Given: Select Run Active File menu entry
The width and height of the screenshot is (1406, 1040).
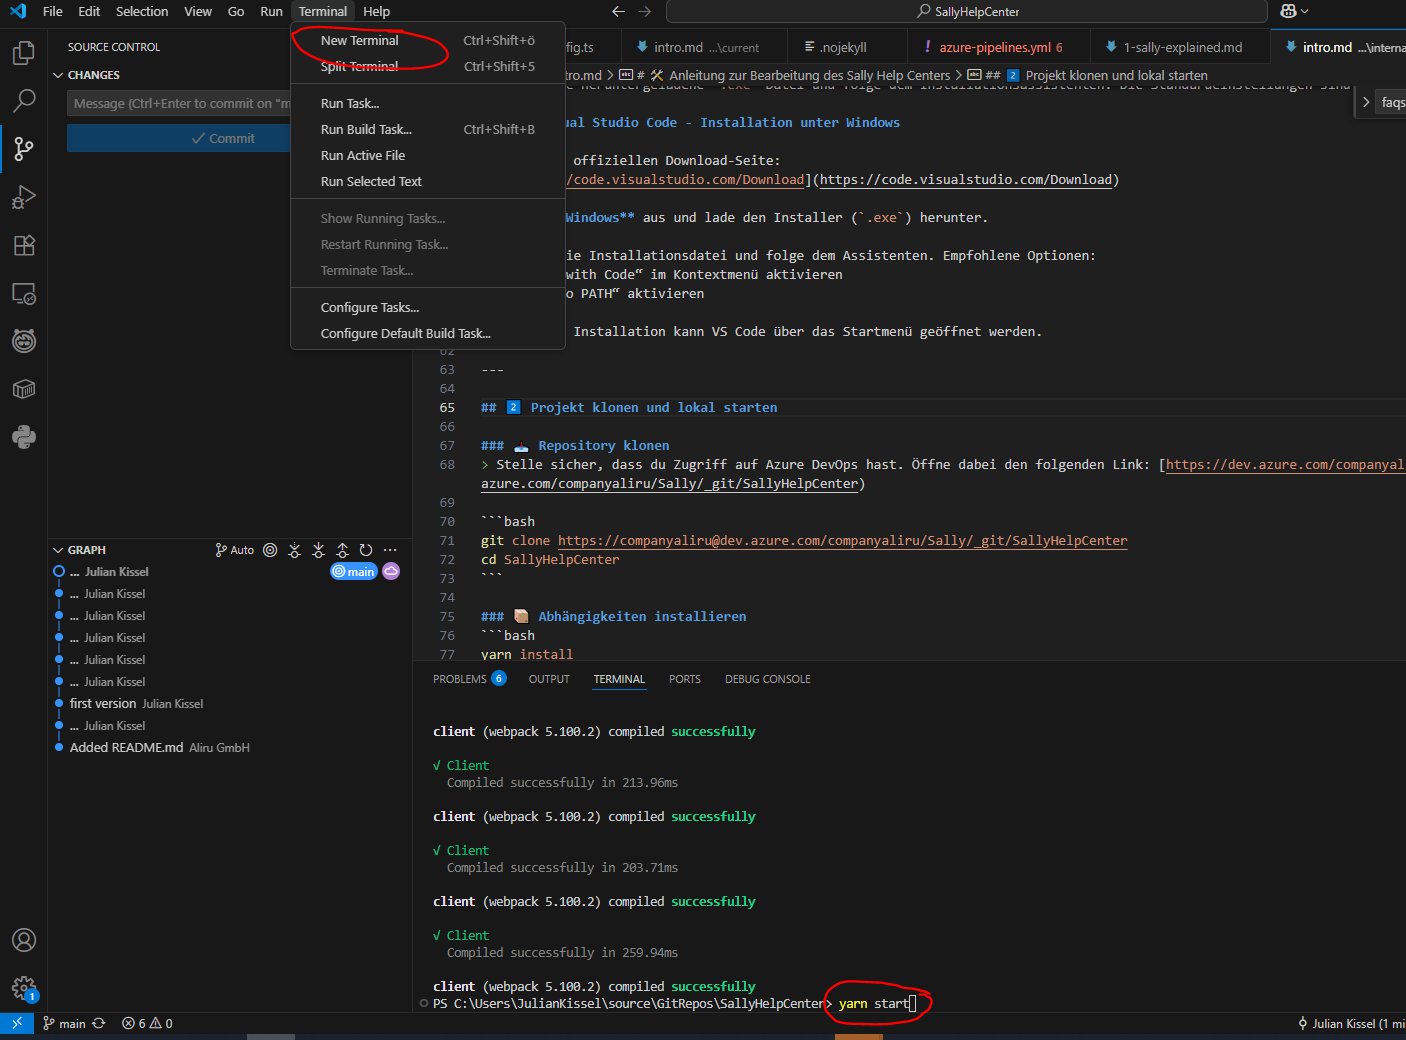Looking at the screenshot, I should (x=427, y=155).
